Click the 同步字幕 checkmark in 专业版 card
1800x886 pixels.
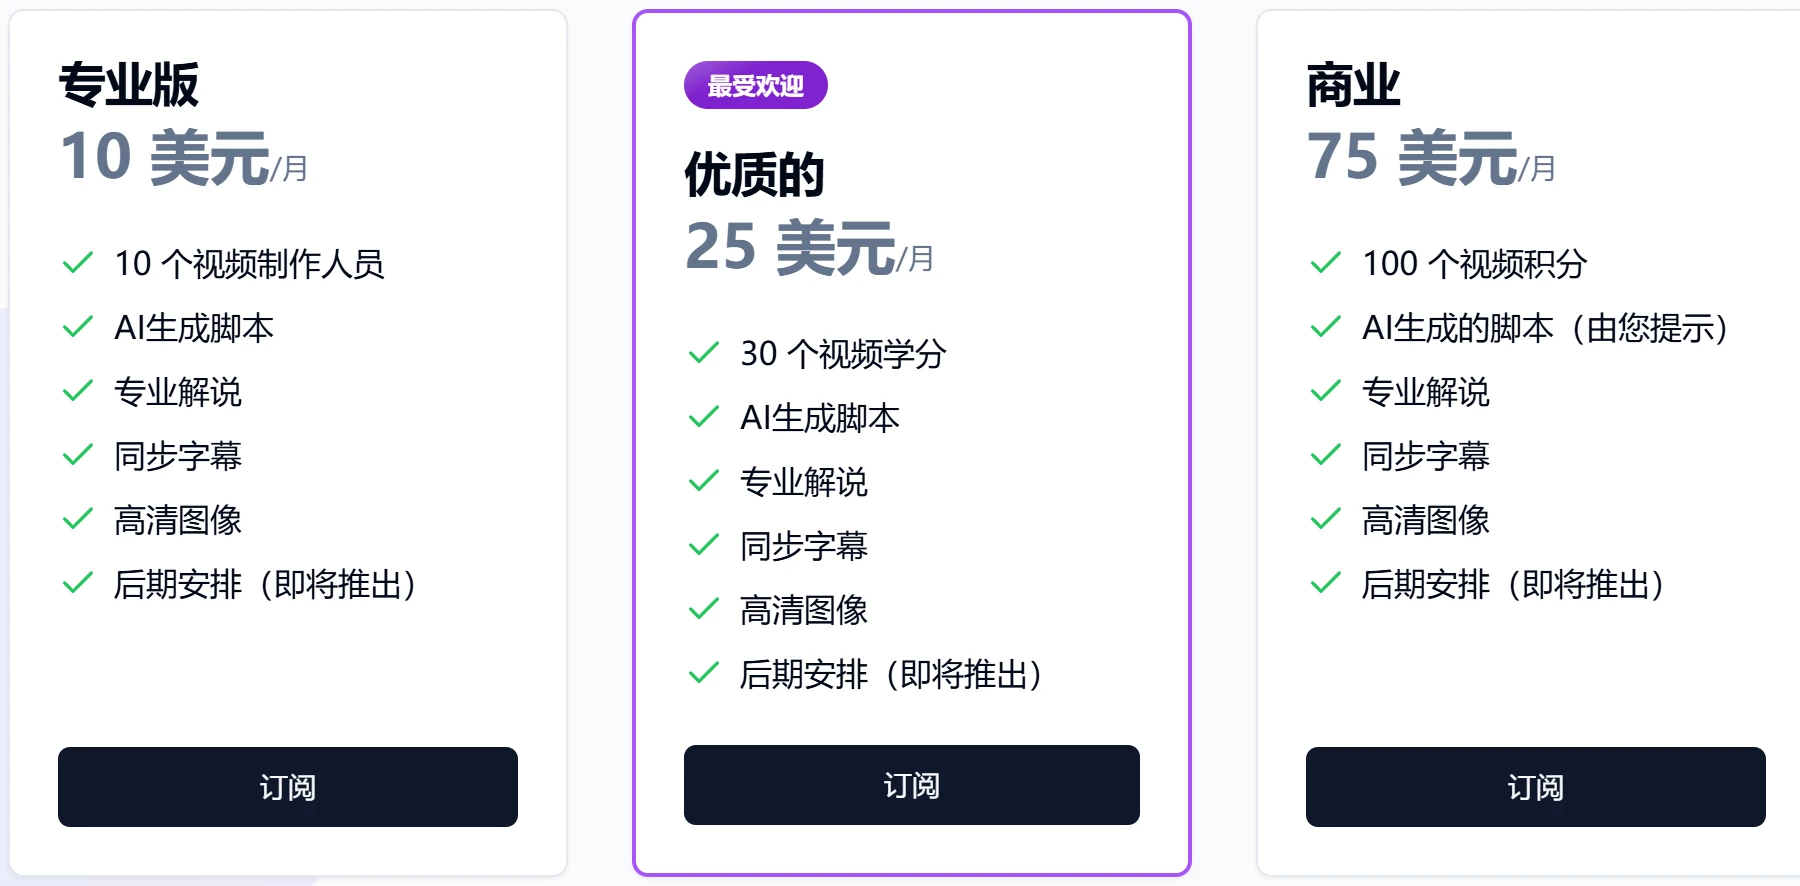(x=78, y=456)
